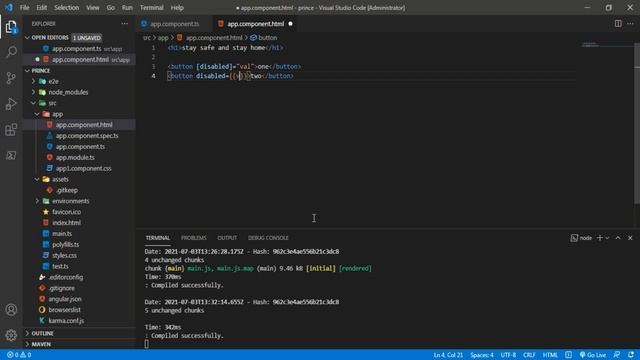Click the status bar icon right of HTML
This screenshot has width=640, height=360.
click(x=568, y=355)
